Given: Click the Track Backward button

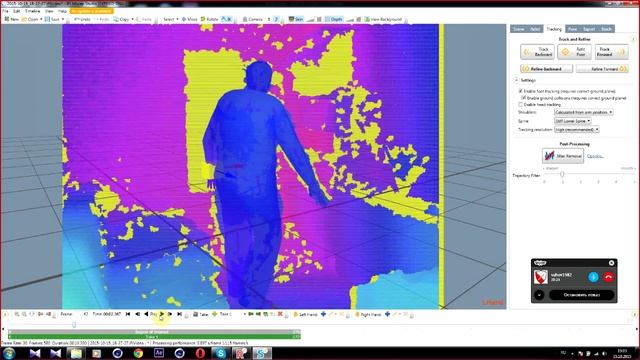Looking at the screenshot, I should tap(537, 52).
